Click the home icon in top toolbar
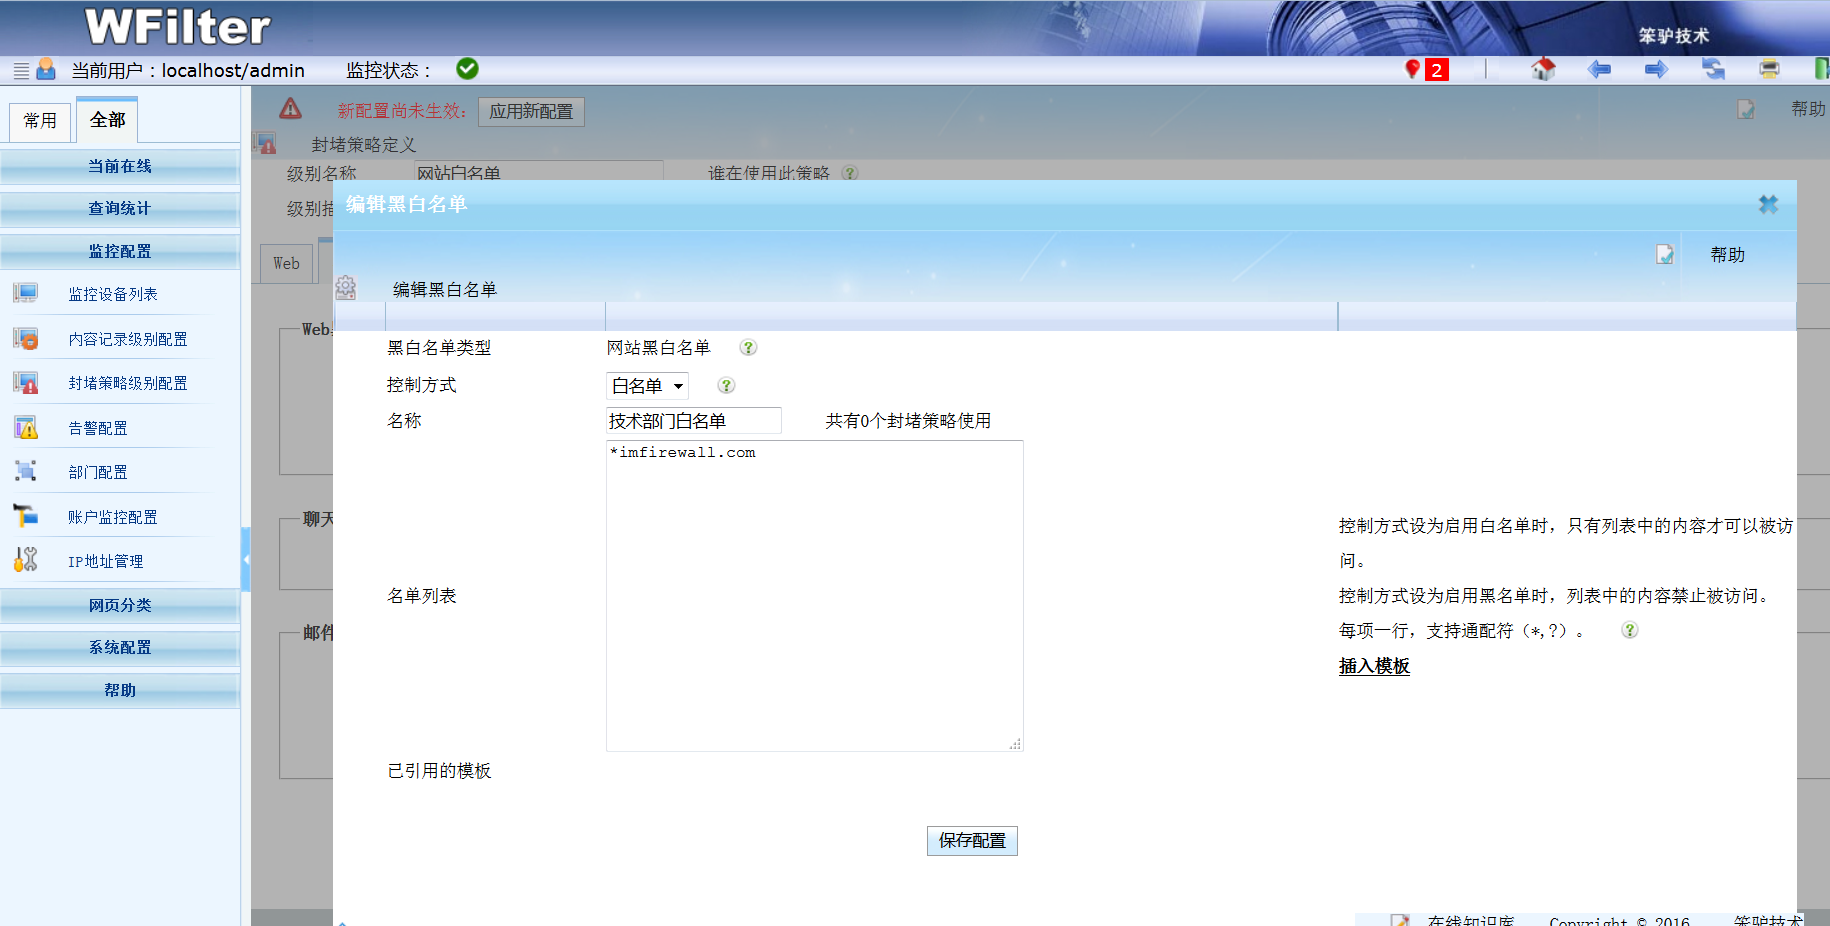 click(x=1543, y=69)
